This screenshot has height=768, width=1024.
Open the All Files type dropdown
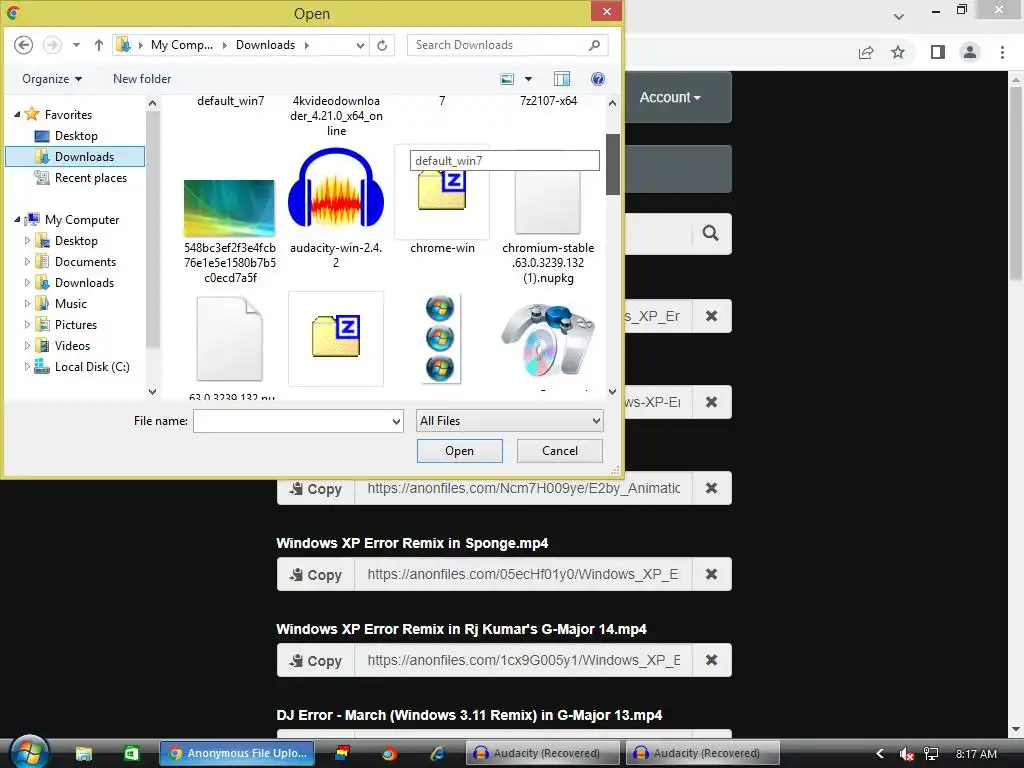click(x=596, y=421)
